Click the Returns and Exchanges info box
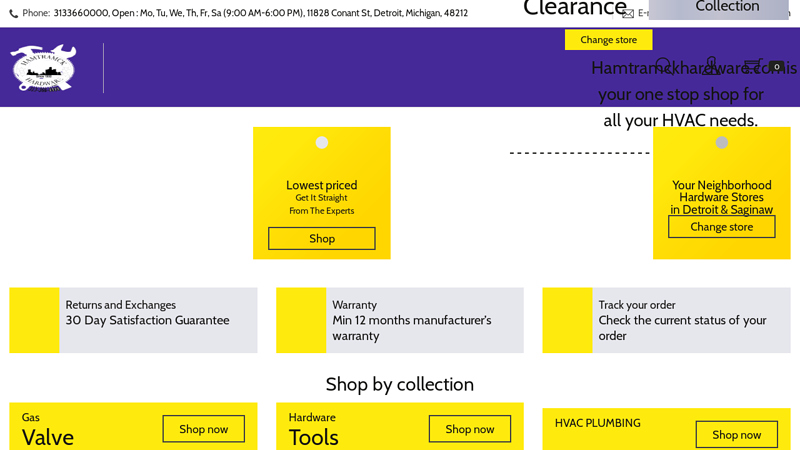 tap(133, 320)
